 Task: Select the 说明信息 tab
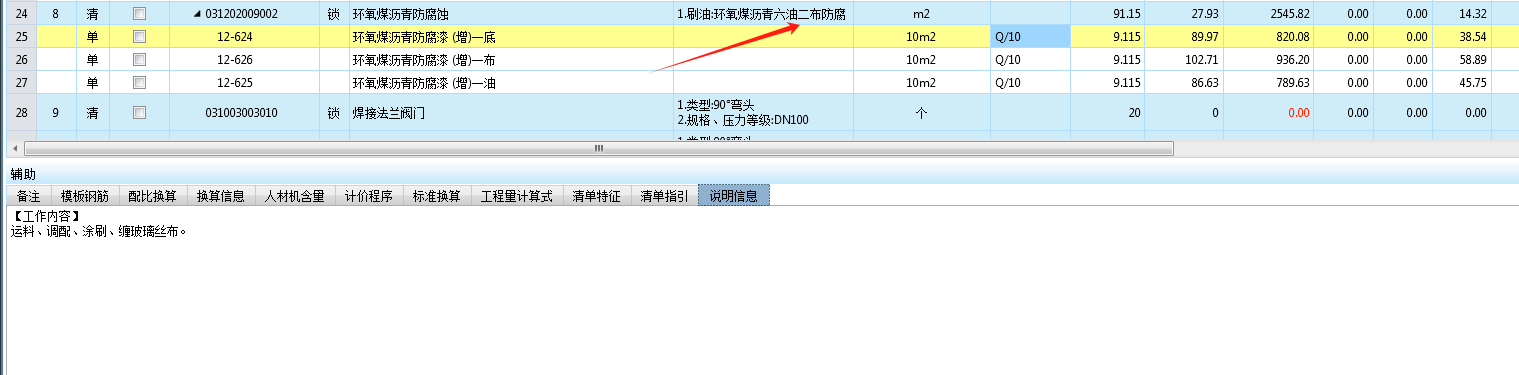pyautogui.click(x=734, y=196)
